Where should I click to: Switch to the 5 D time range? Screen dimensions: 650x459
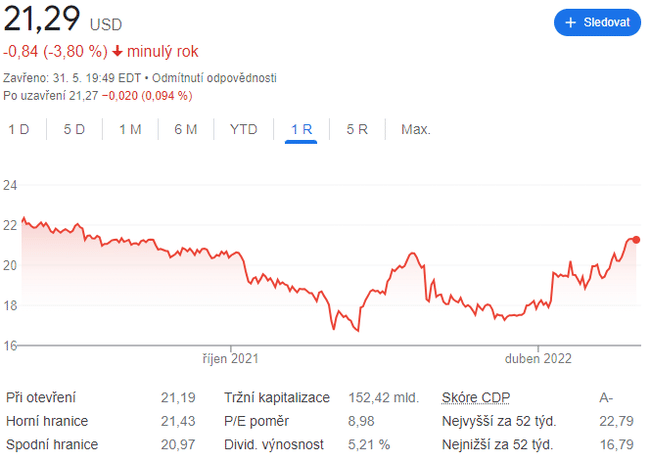point(74,129)
